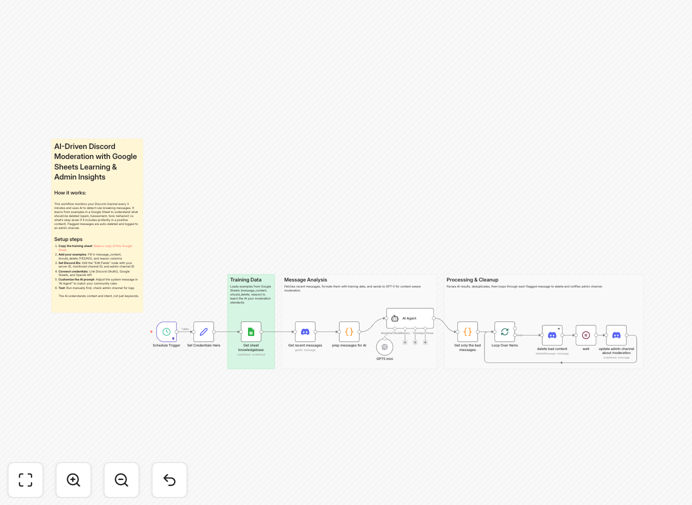Click the Schedule Trigger node label
The width and height of the screenshot is (692, 505).
coord(166,345)
